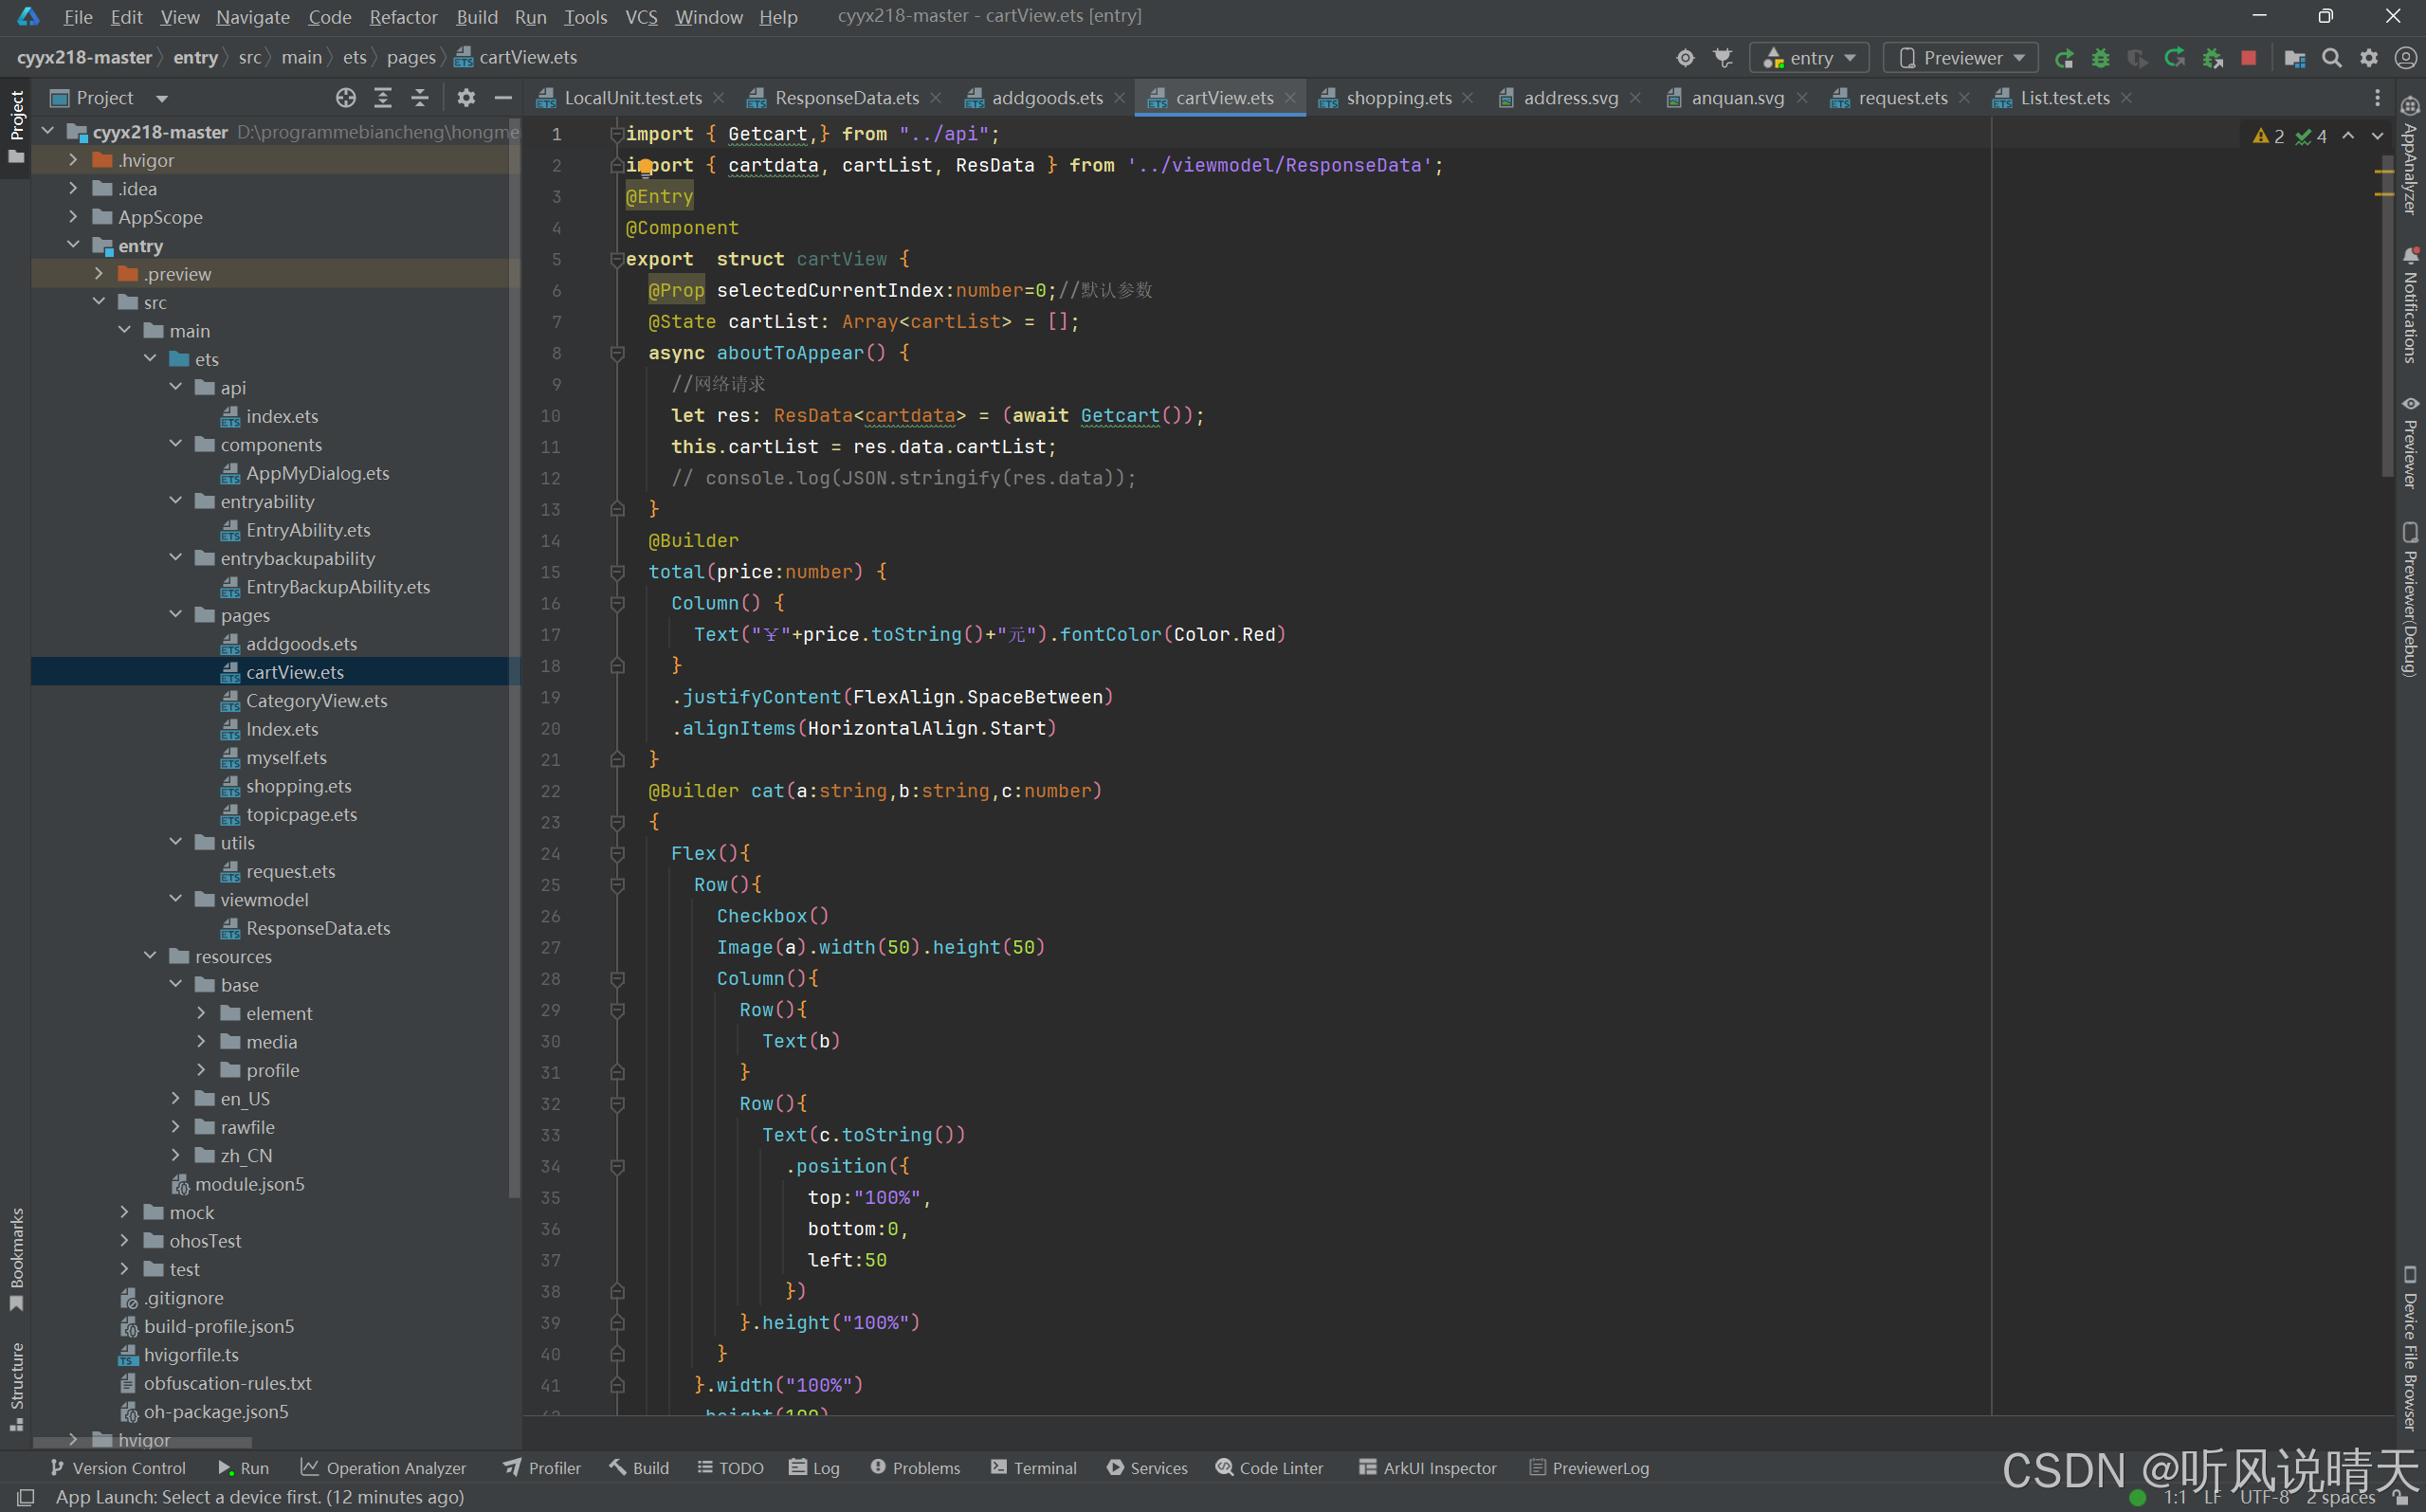Toggle the Structure side panel
The height and width of the screenshot is (1512, 2426).
tap(16, 1385)
